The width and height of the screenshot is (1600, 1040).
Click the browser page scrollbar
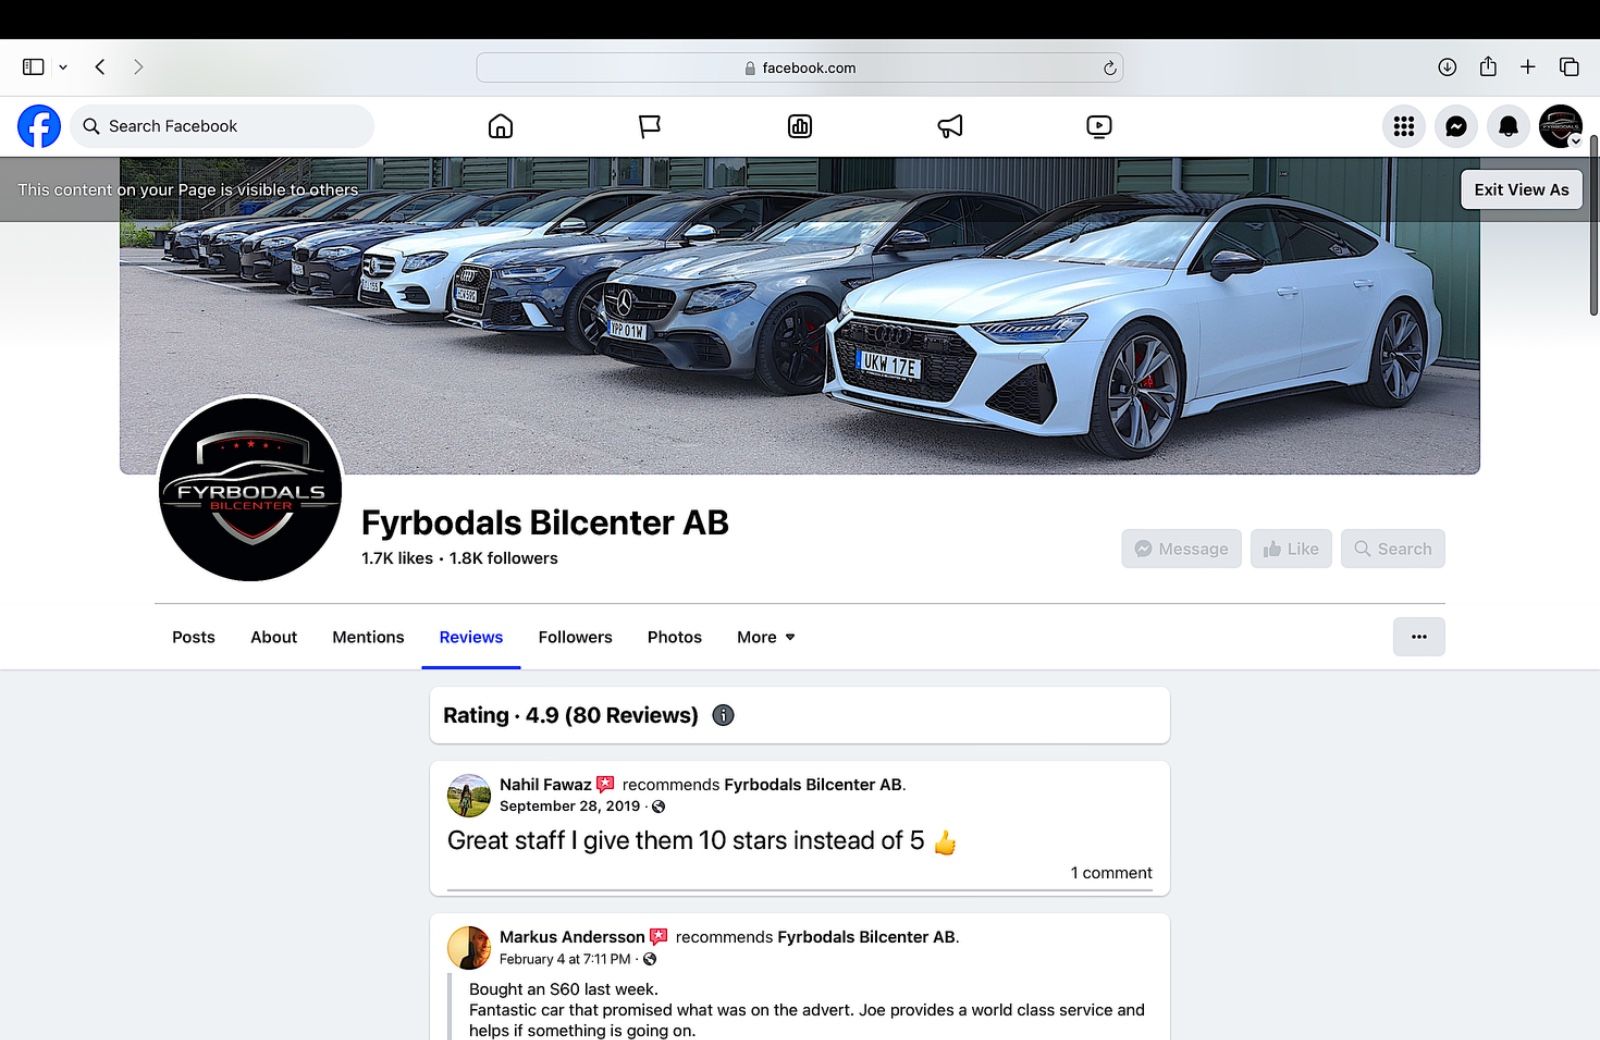click(1594, 225)
